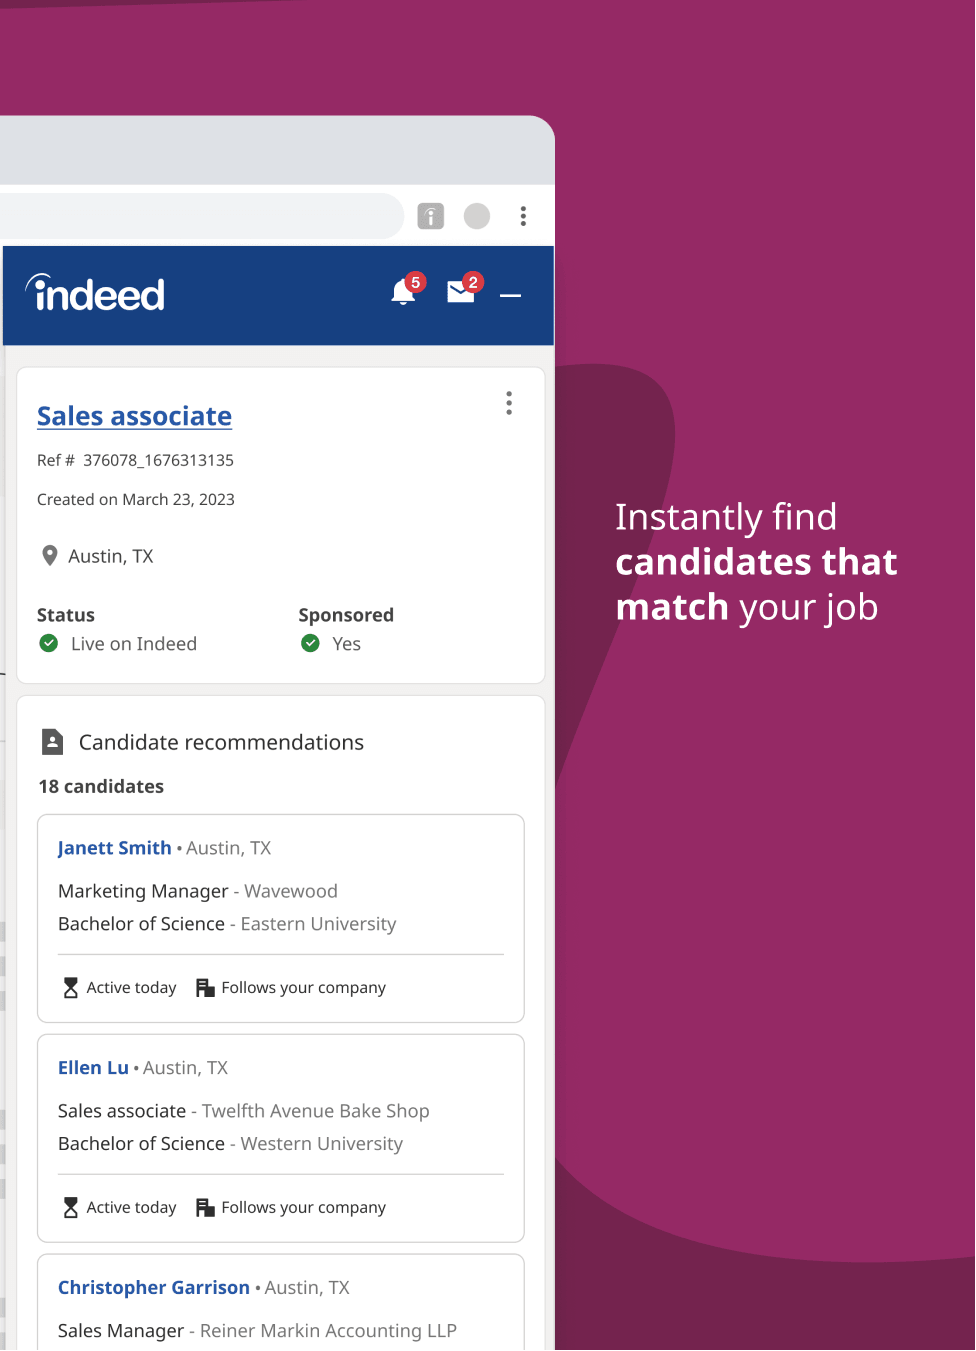This screenshot has height=1351, width=976.
Task: Click inside the browser address bar
Action: point(200,216)
